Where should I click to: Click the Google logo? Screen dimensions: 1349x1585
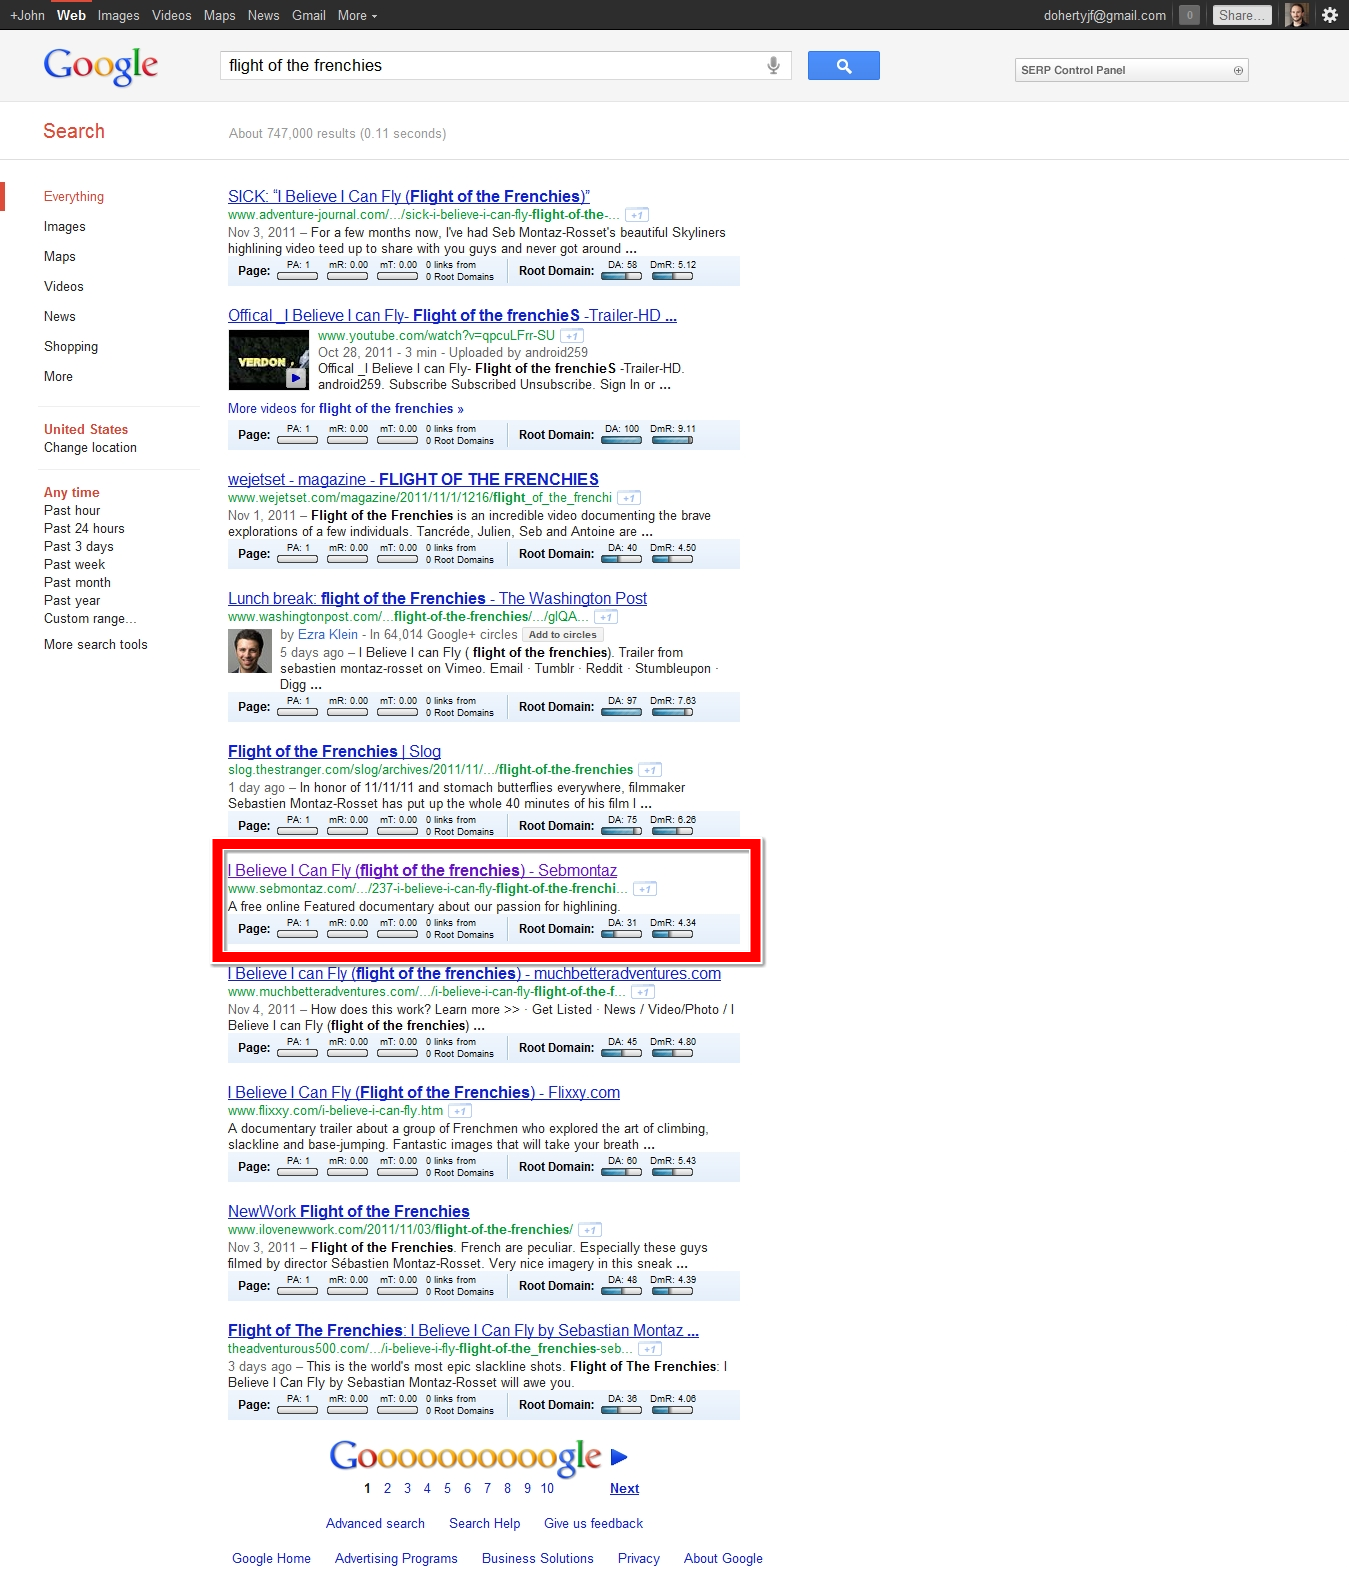tap(100, 66)
